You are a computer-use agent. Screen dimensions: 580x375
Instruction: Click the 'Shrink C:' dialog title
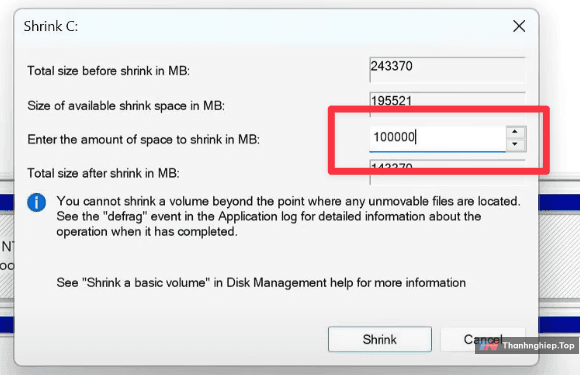click(51, 26)
